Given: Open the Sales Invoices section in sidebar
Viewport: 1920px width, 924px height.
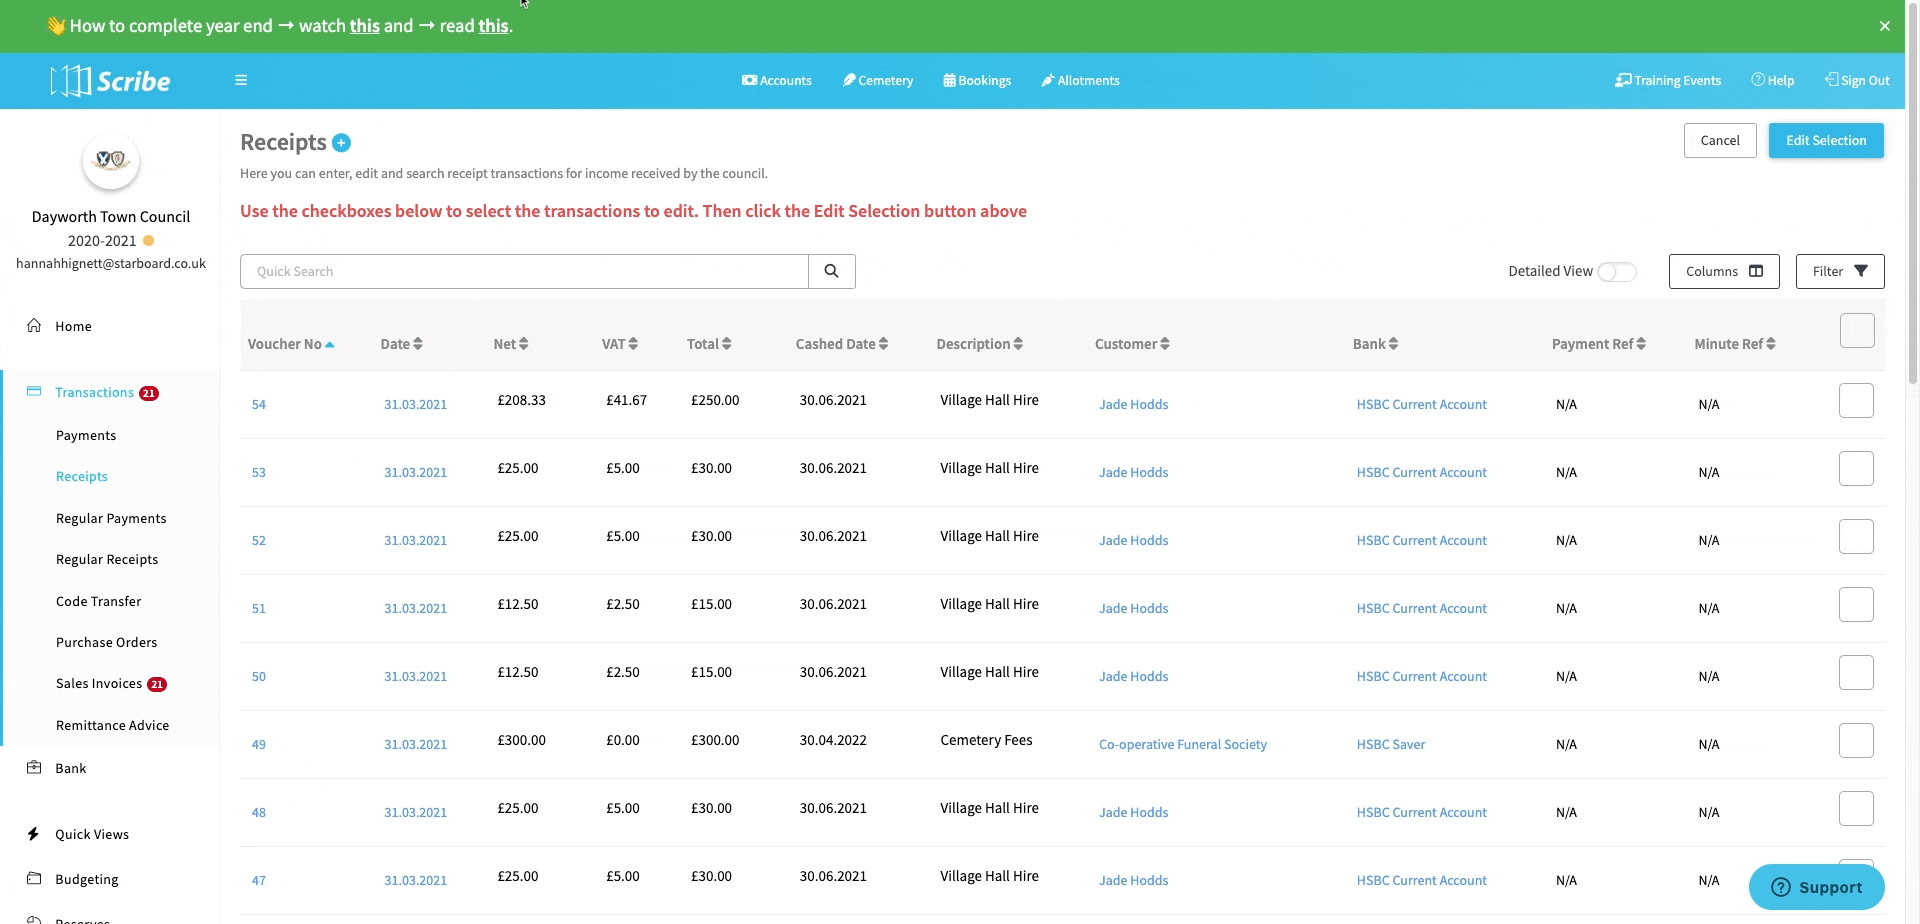Looking at the screenshot, I should point(100,683).
